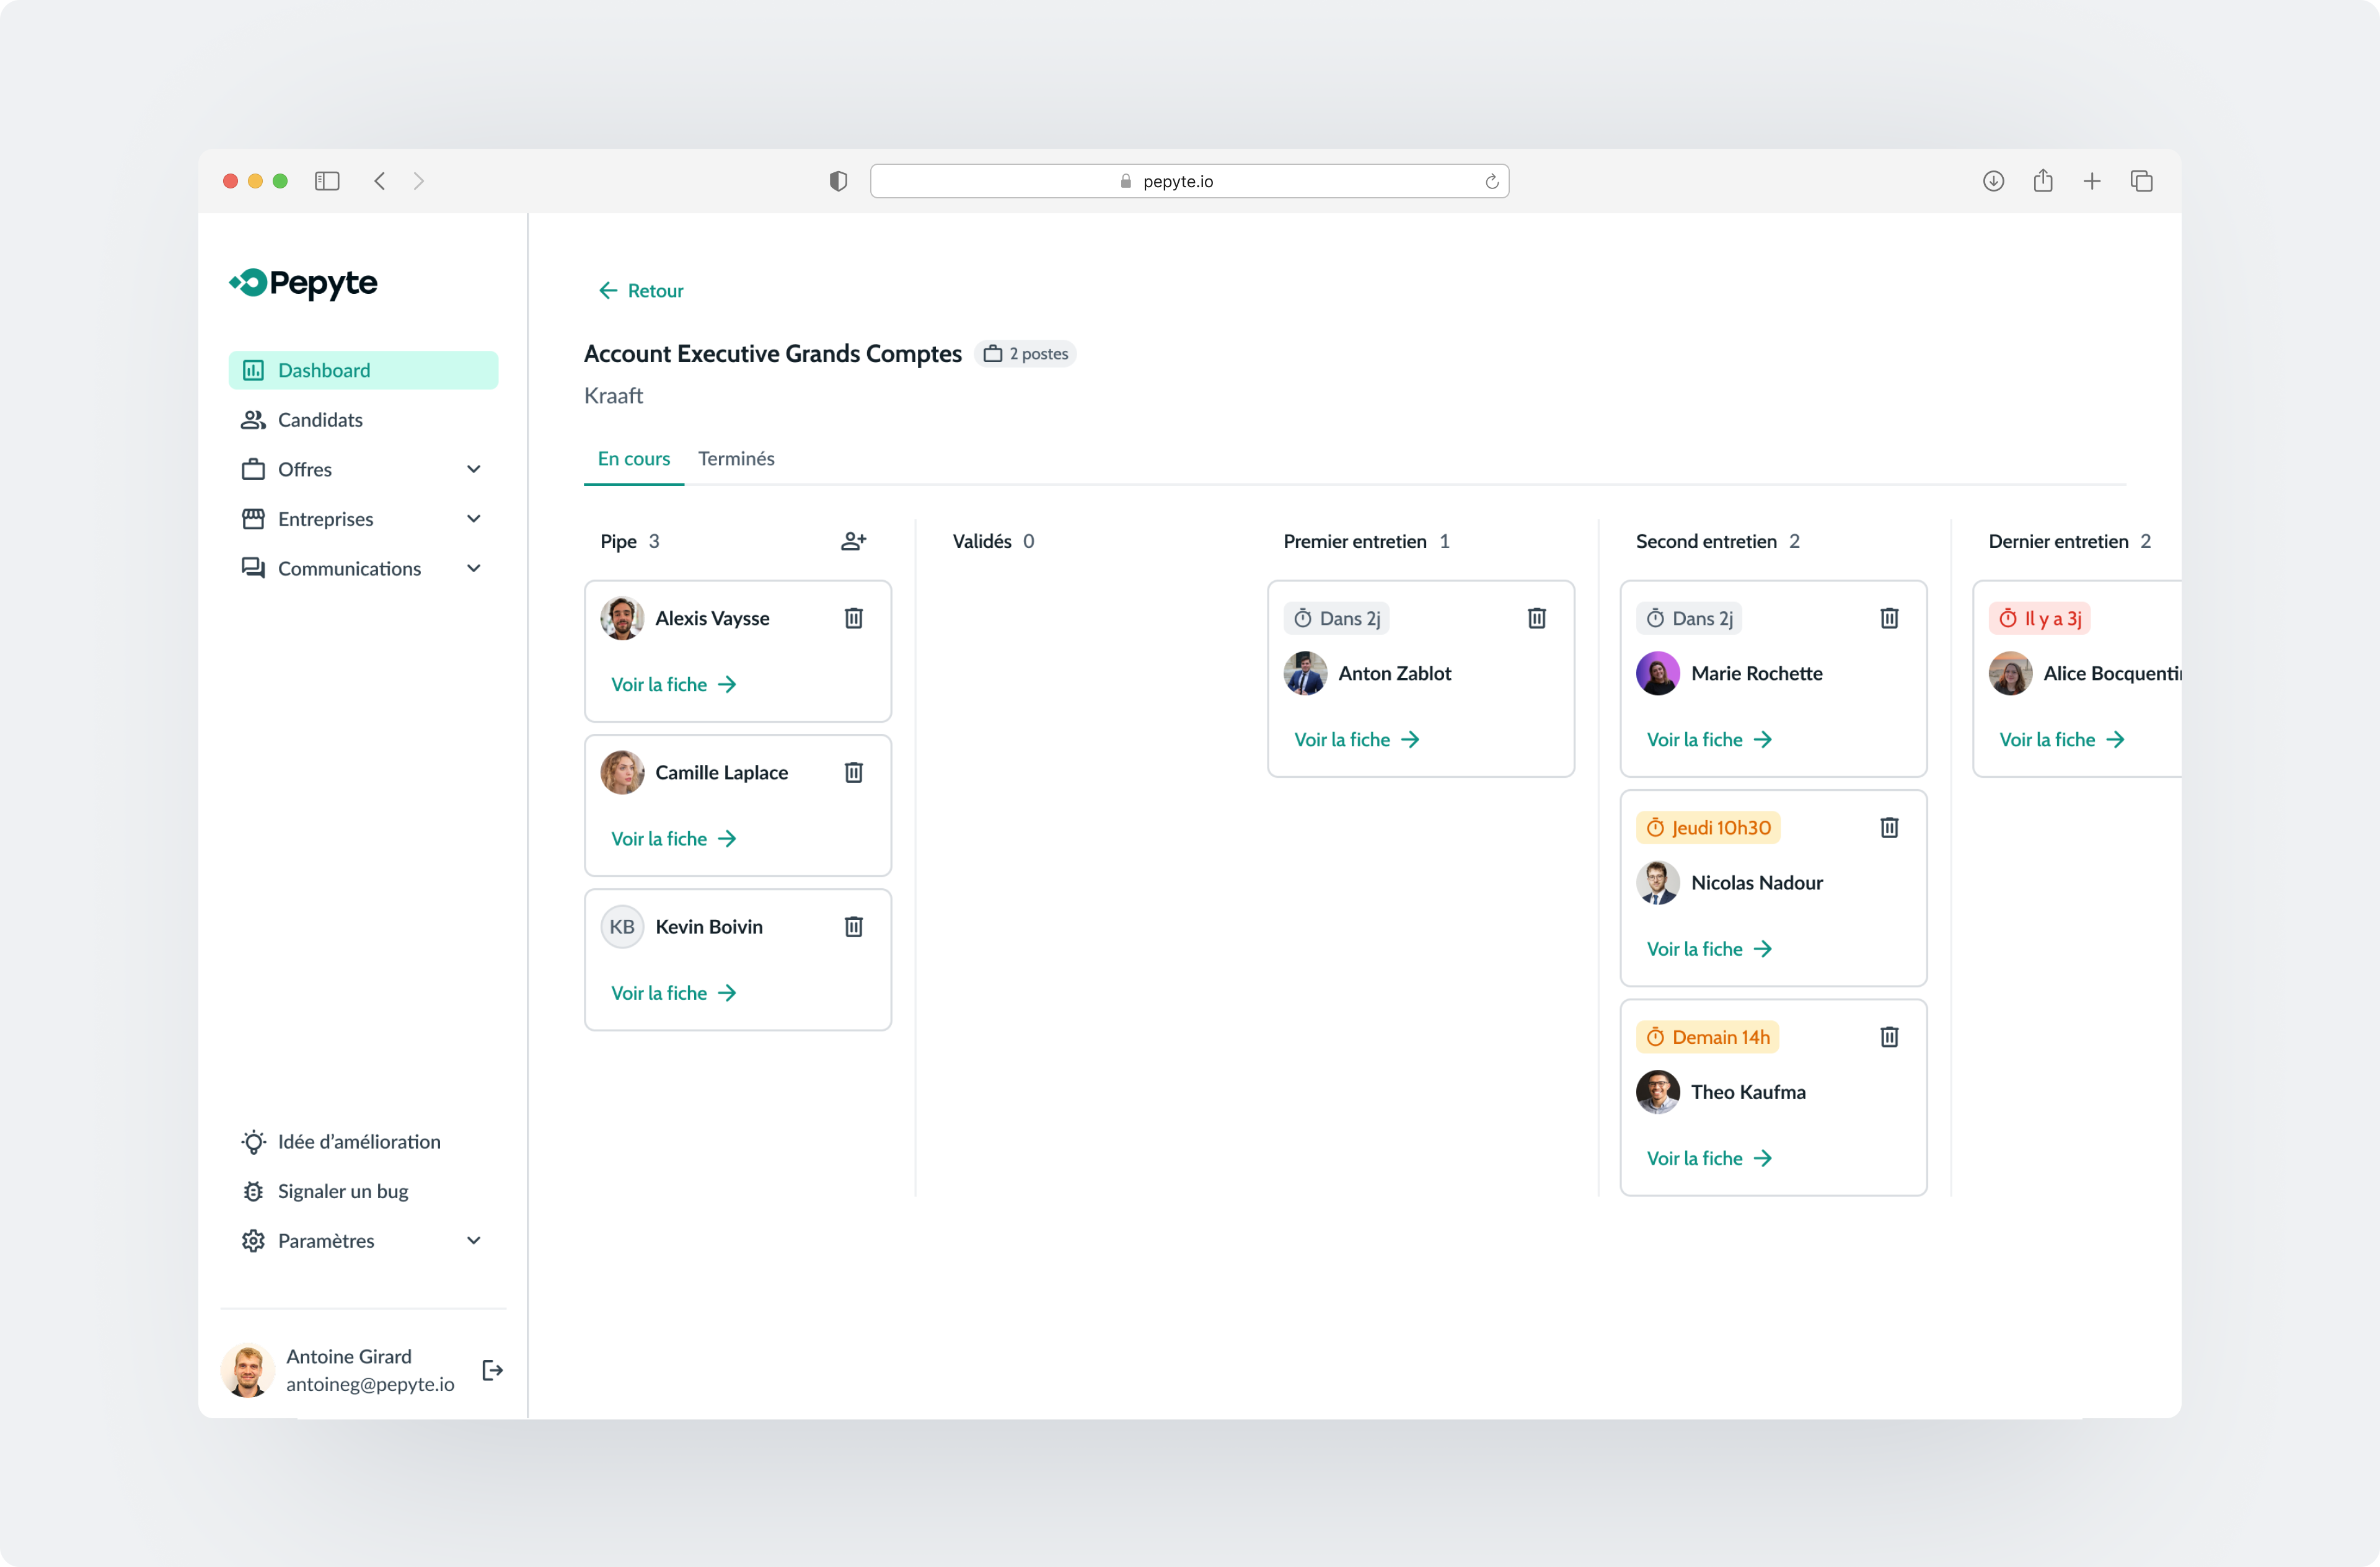Click the Demain 14h time badge
The height and width of the screenshot is (1567, 2380).
[1708, 1037]
